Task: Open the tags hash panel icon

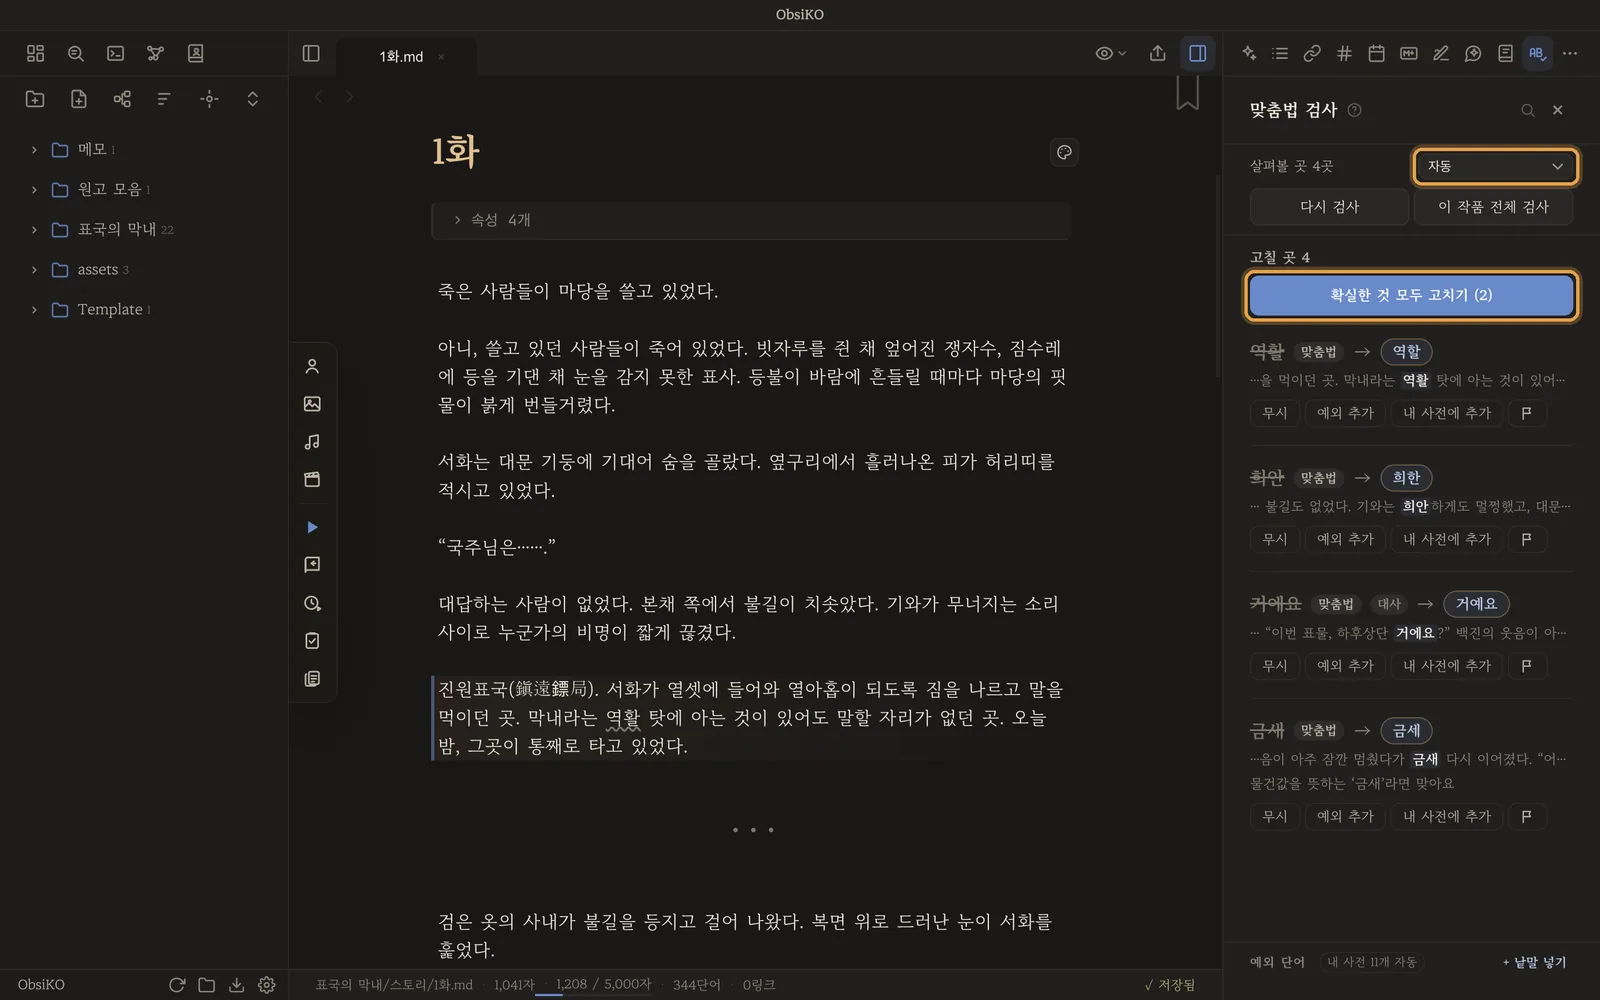Action: 1344,54
